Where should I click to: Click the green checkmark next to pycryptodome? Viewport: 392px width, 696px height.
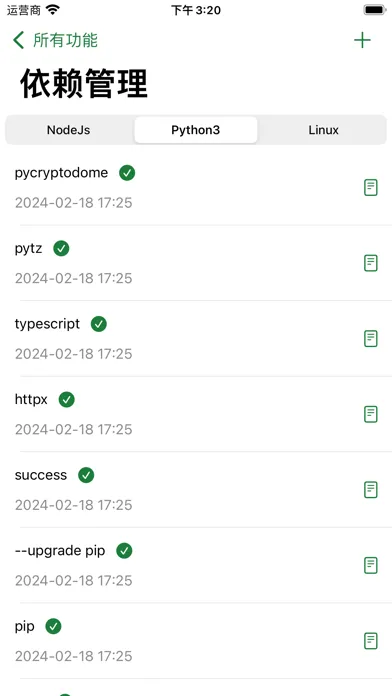tap(127, 173)
